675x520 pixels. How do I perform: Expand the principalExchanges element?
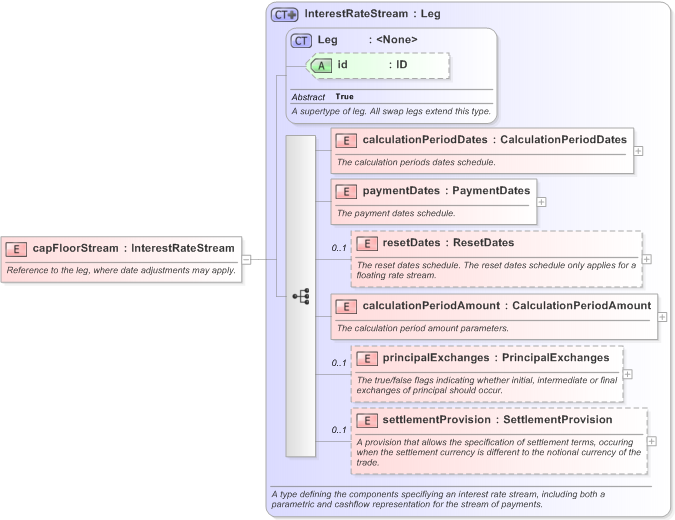click(628, 374)
